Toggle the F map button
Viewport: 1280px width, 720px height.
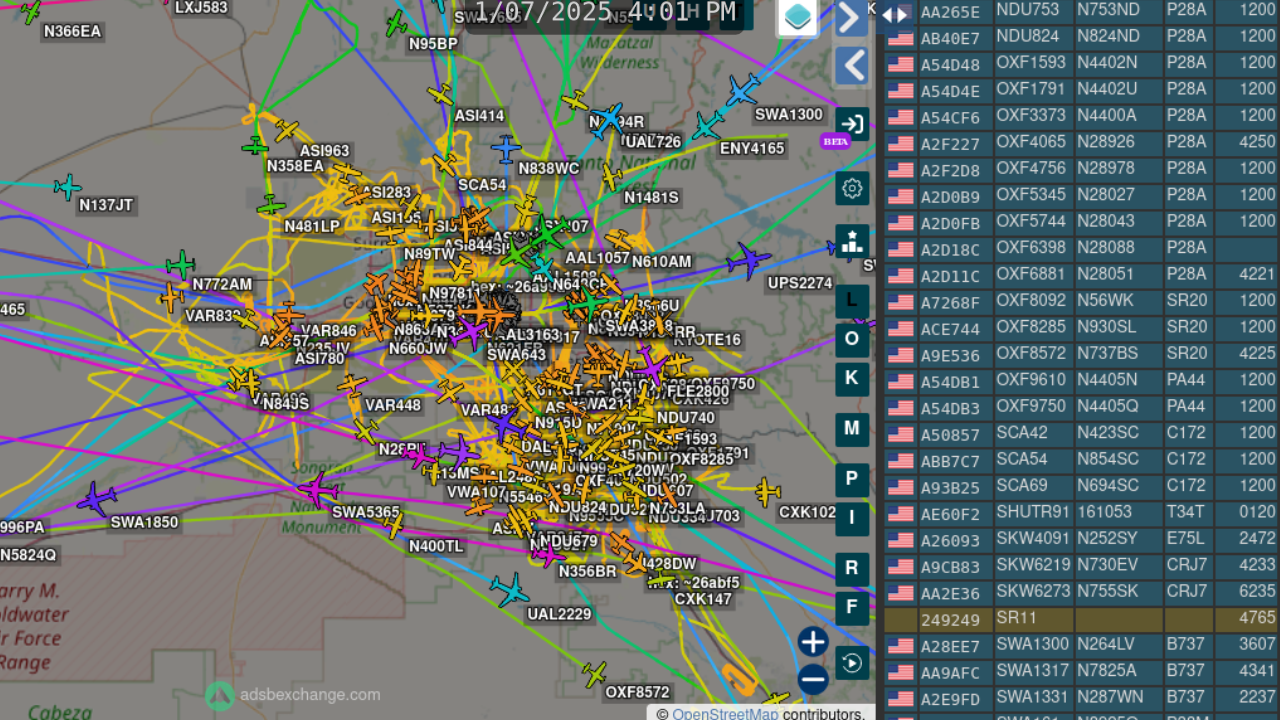[852, 607]
